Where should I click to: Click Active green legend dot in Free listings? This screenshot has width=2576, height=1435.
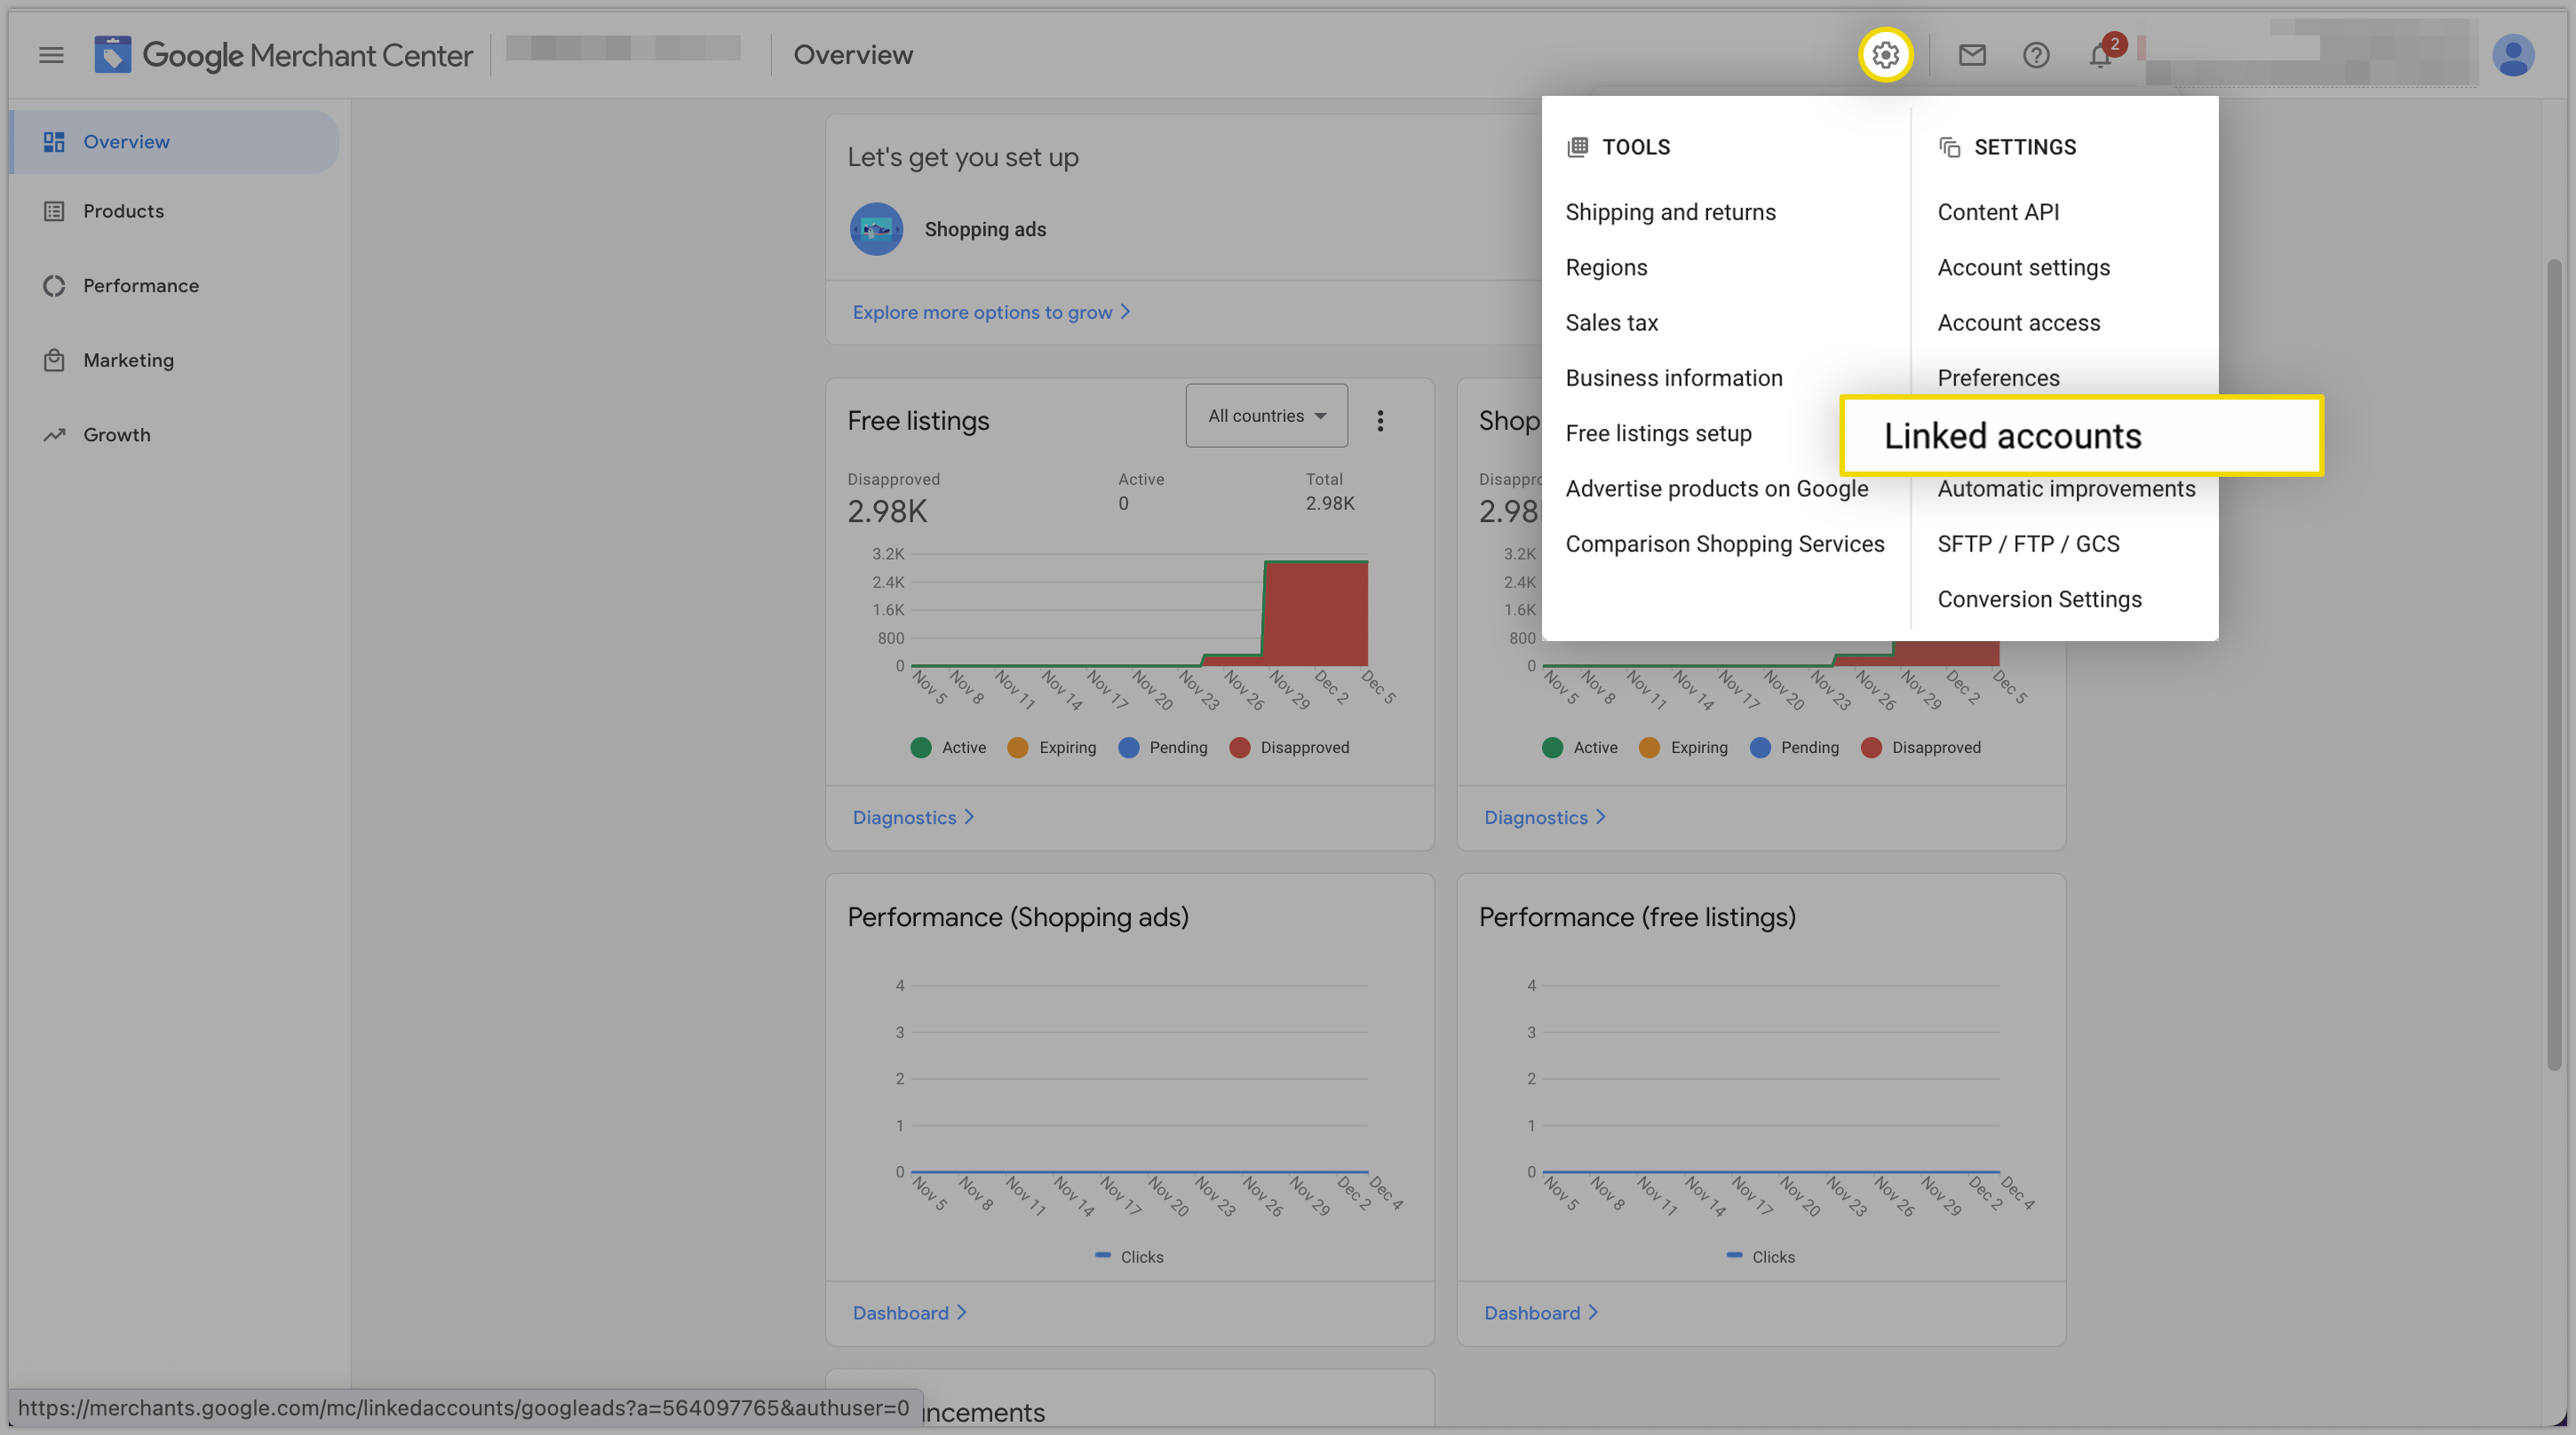pos(921,747)
